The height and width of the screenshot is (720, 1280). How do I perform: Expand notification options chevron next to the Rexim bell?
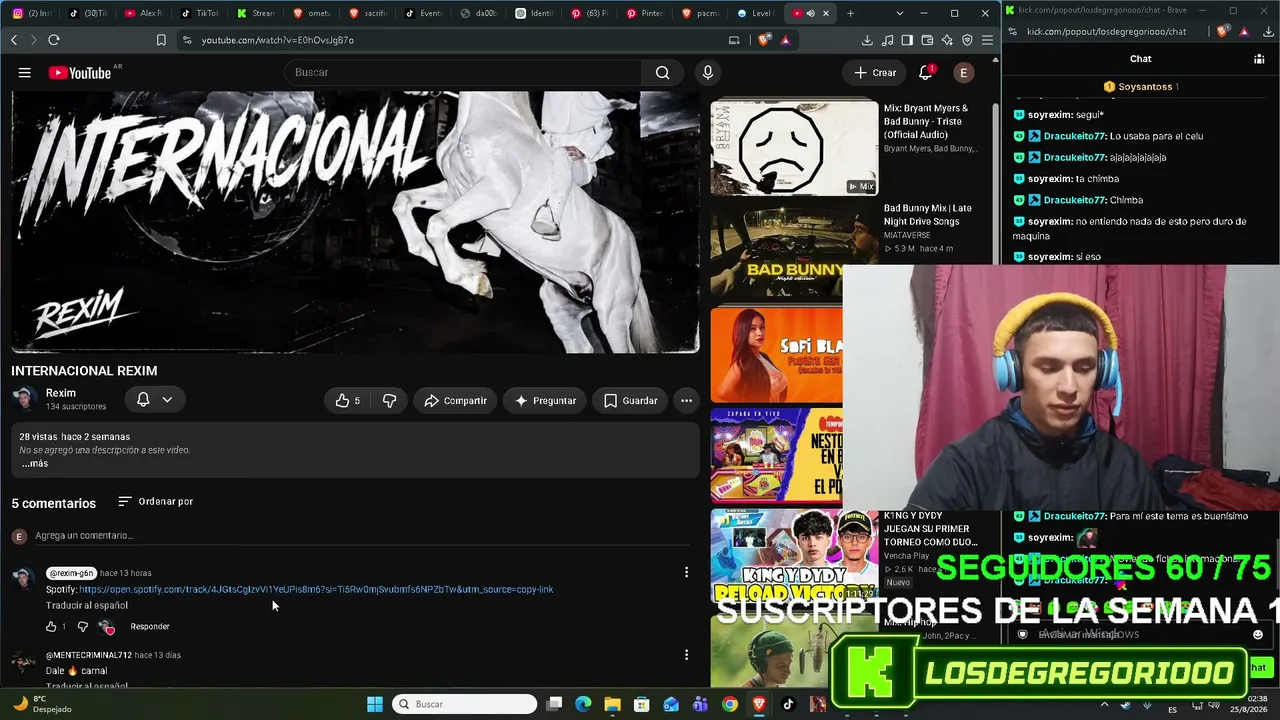167,399
